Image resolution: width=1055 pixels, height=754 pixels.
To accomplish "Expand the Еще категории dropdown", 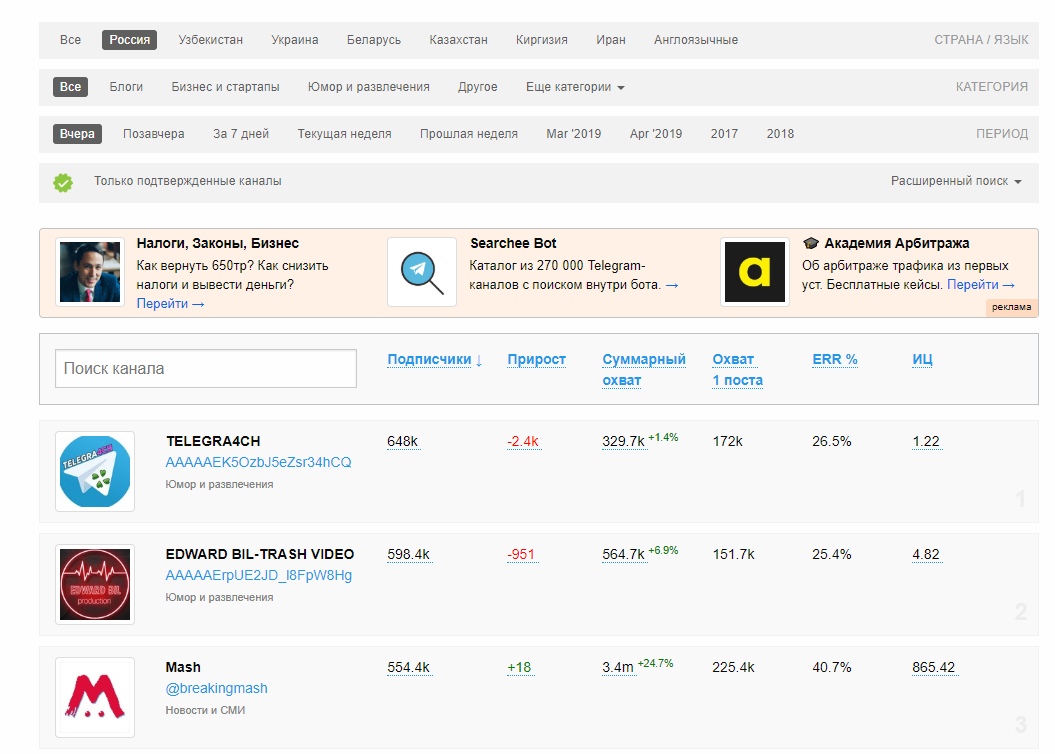I will click(575, 87).
